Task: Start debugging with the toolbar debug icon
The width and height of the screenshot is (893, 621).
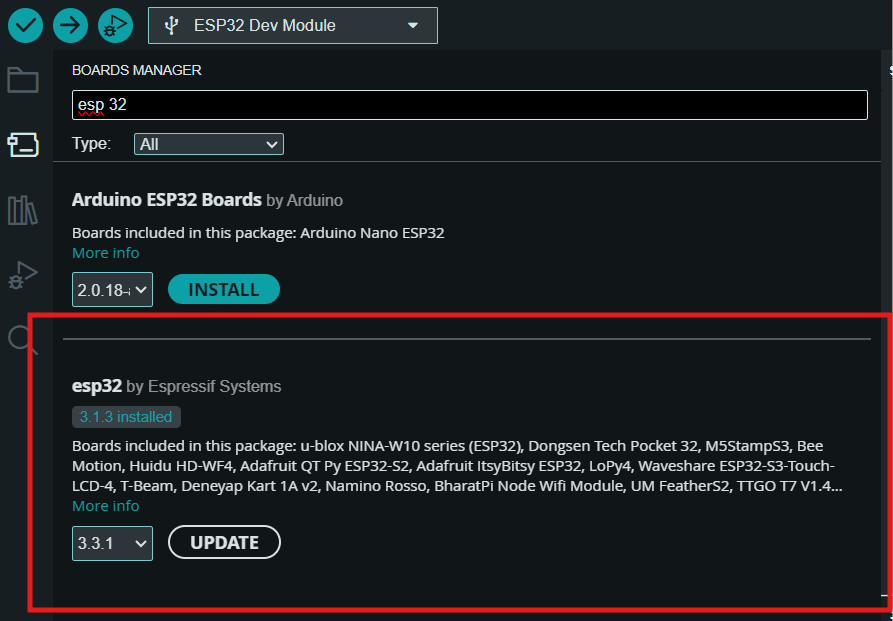Action: pos(115,25)
